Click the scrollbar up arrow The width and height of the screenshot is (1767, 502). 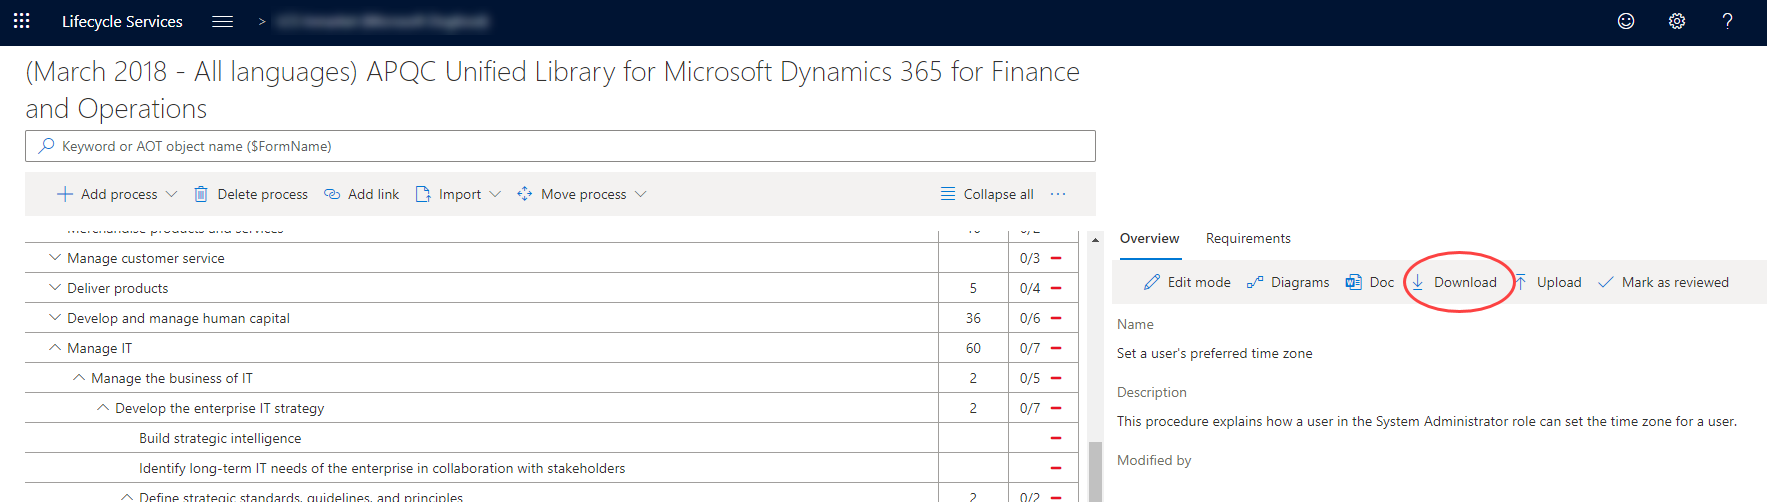1095,240
